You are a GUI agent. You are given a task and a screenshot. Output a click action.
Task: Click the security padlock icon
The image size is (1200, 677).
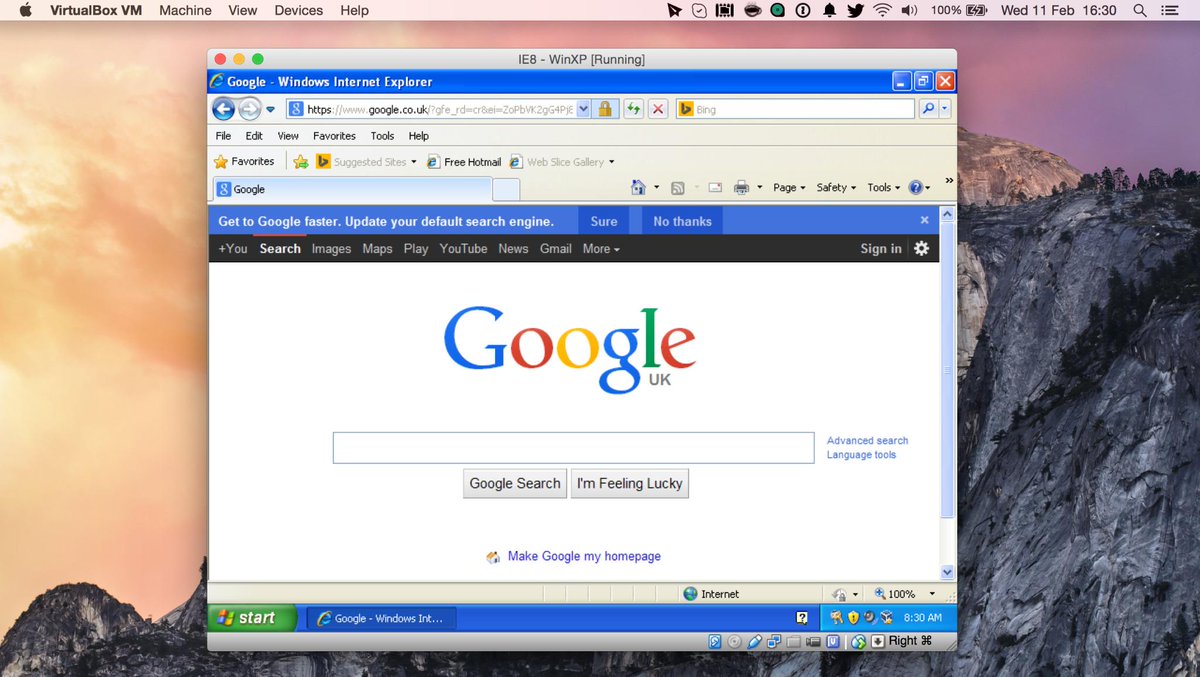[x=605, y=110]
